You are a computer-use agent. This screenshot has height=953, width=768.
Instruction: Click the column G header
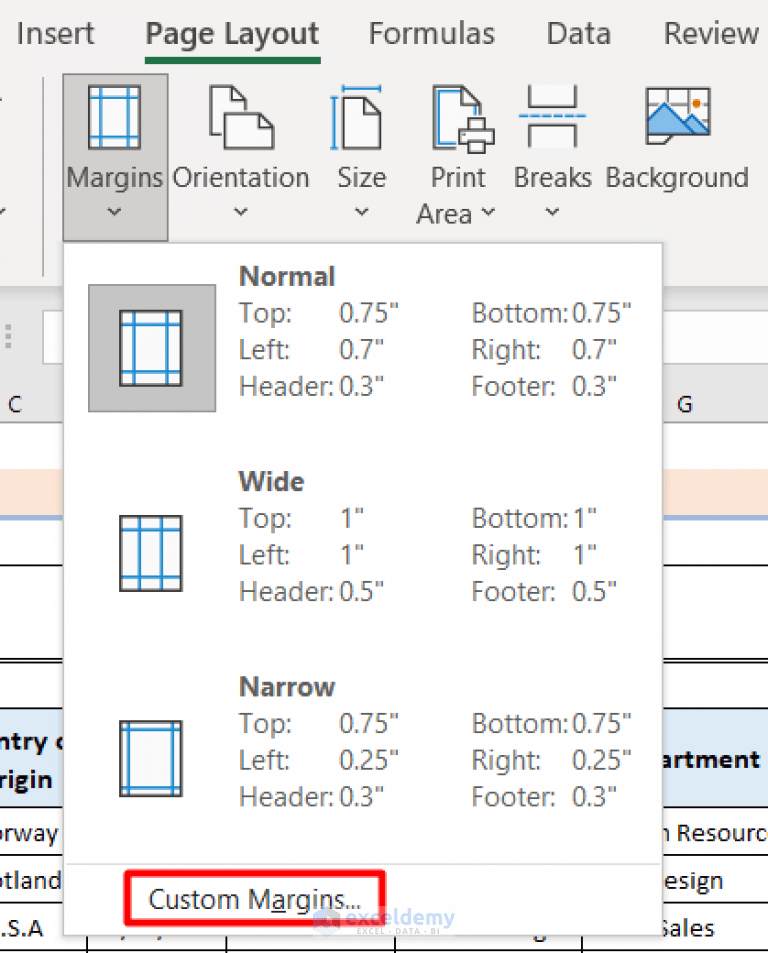coord(685,405)
